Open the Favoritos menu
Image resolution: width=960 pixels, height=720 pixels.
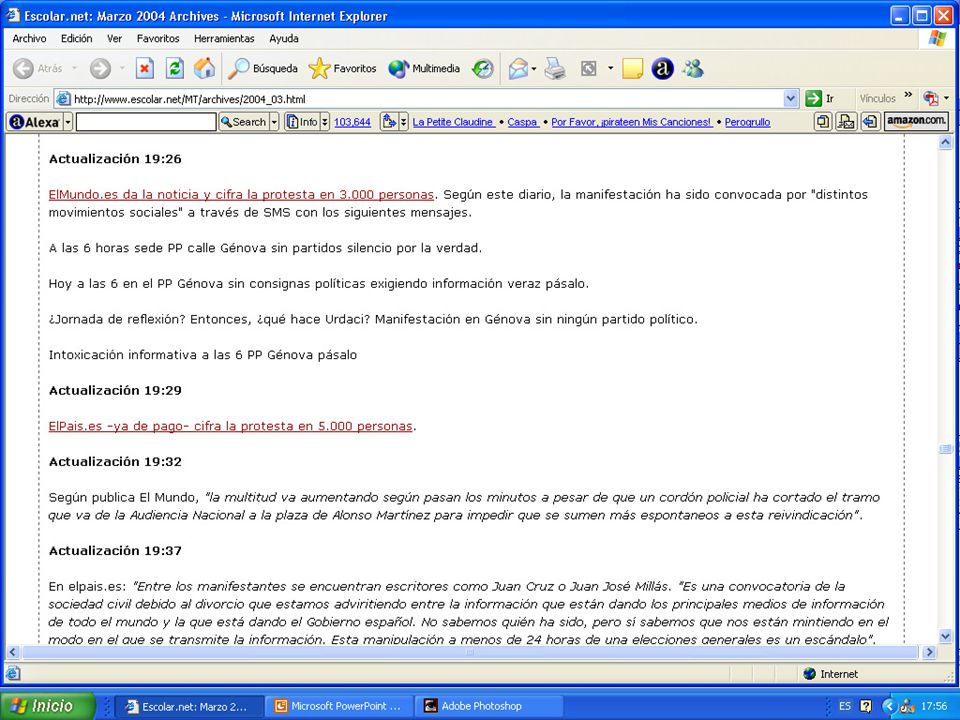point(158,39)
